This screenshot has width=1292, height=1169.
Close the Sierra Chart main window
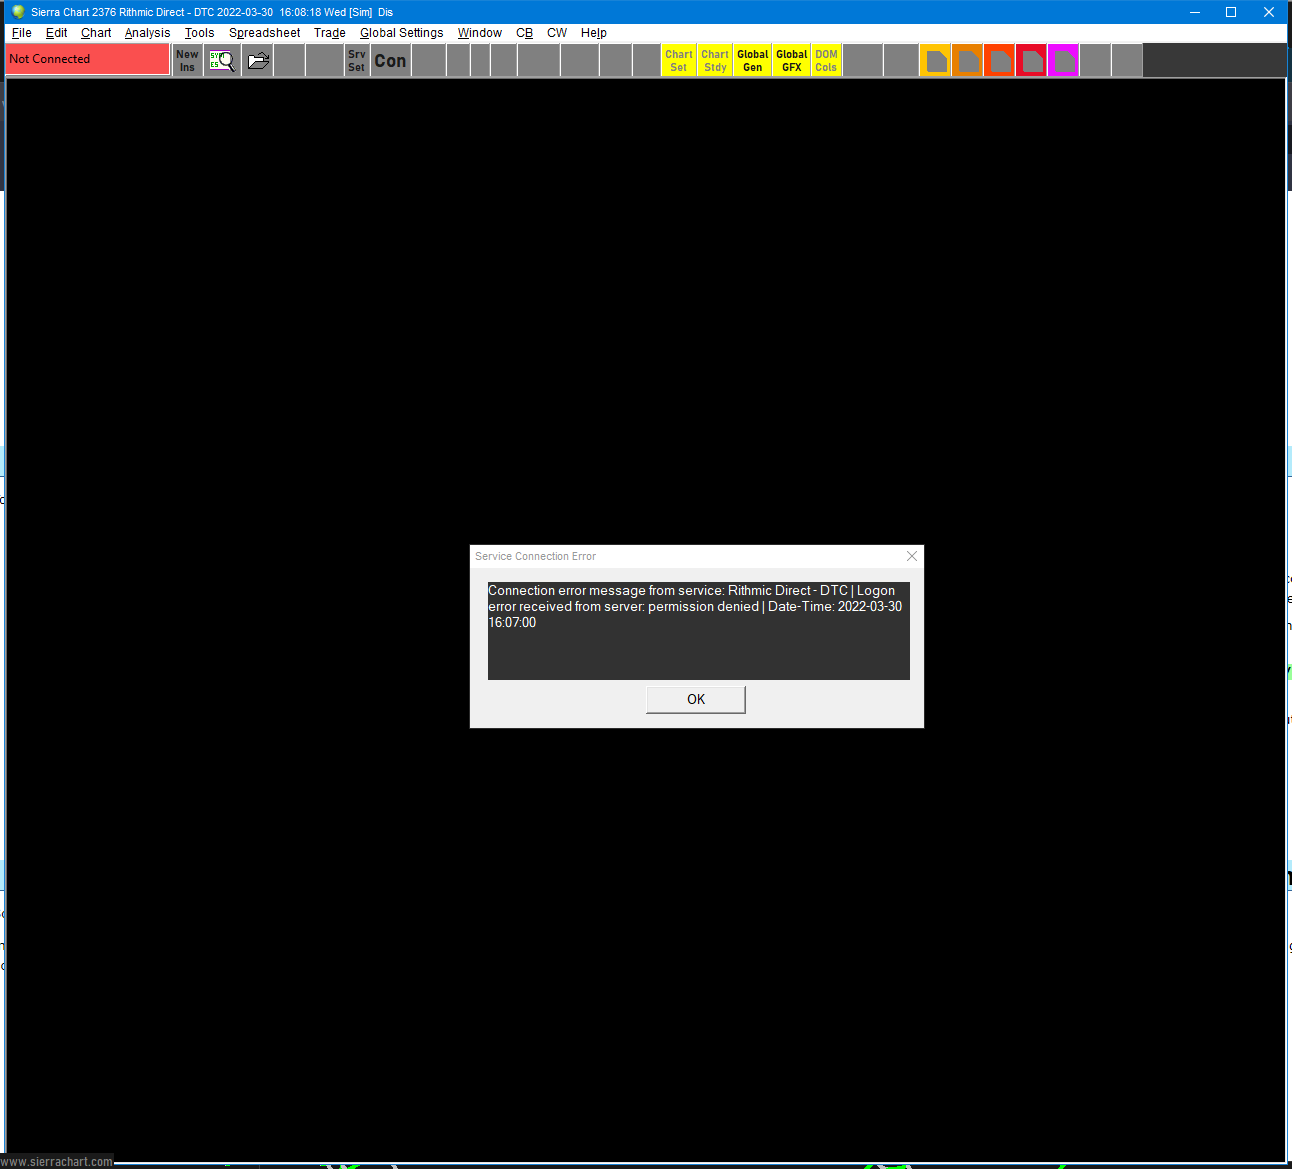(1269, 12)
